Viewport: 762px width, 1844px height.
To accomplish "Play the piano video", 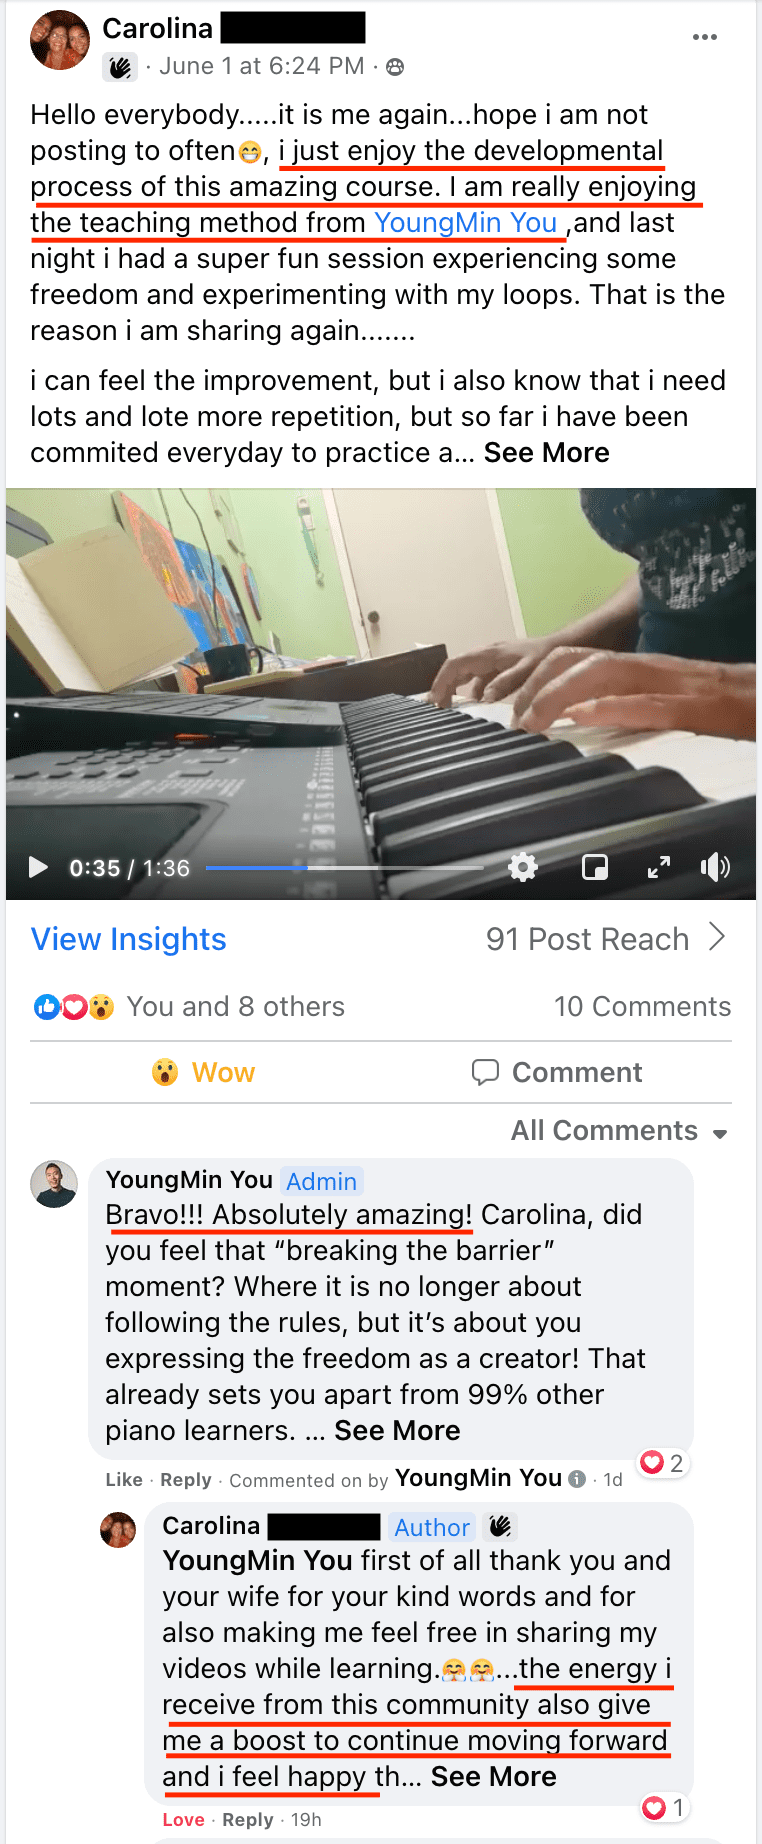I will click(38, 867).
